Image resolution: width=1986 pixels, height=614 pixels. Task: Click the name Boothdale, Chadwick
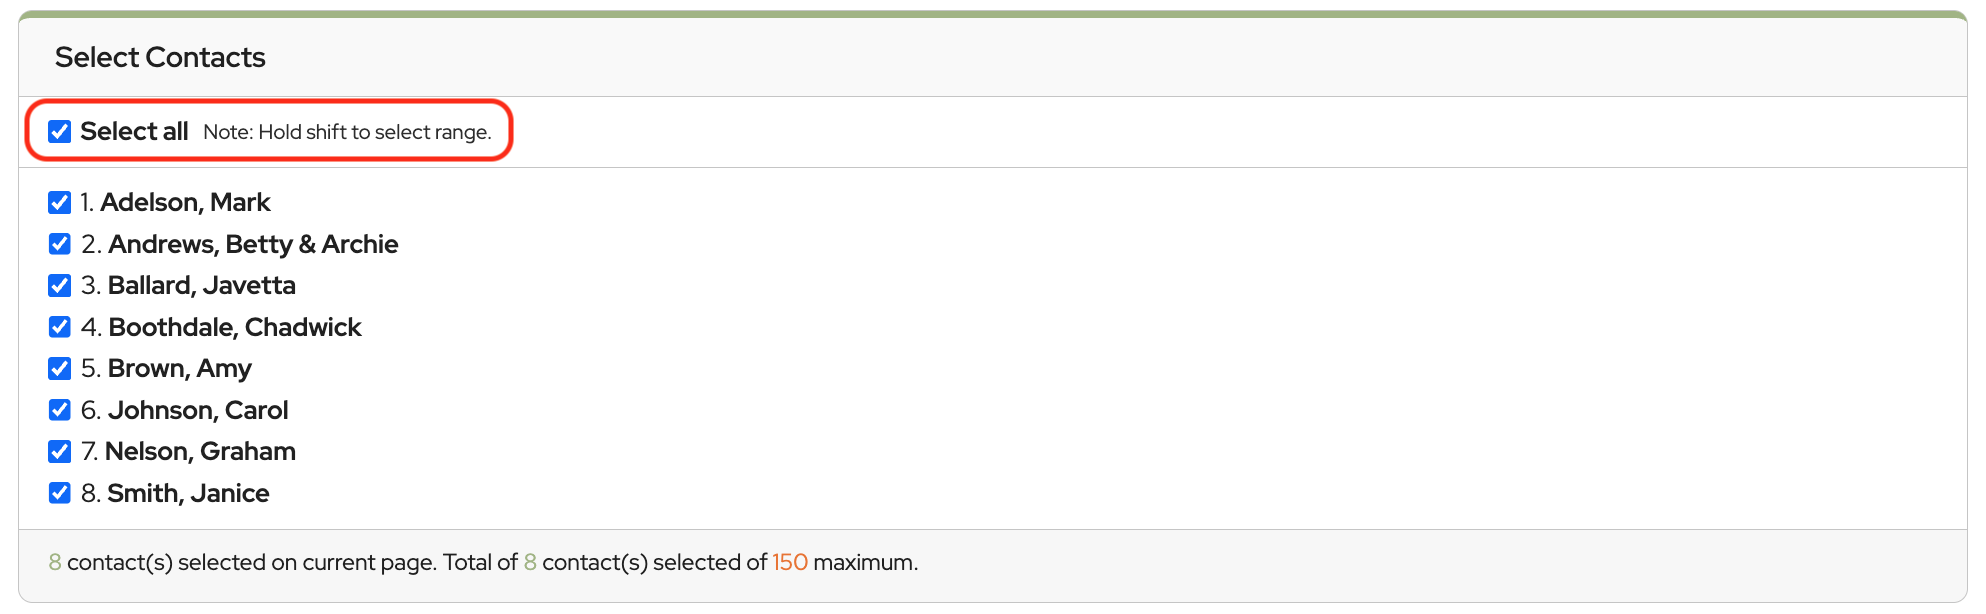235,328
